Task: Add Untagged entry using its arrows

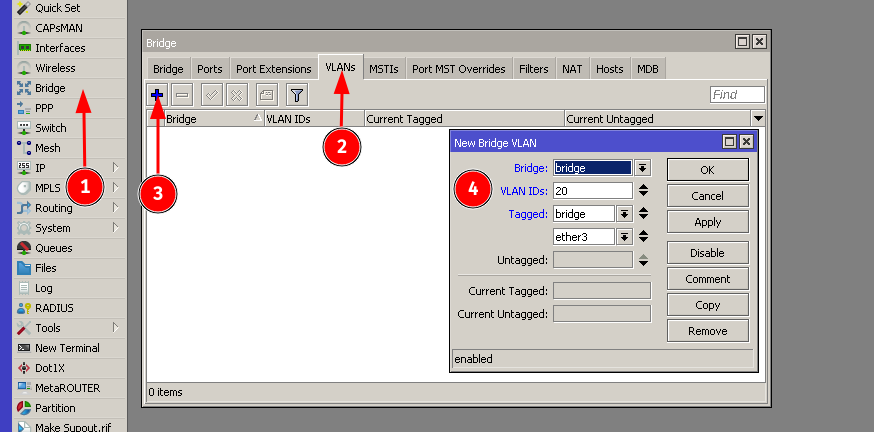Action: [x=644, y=260]
